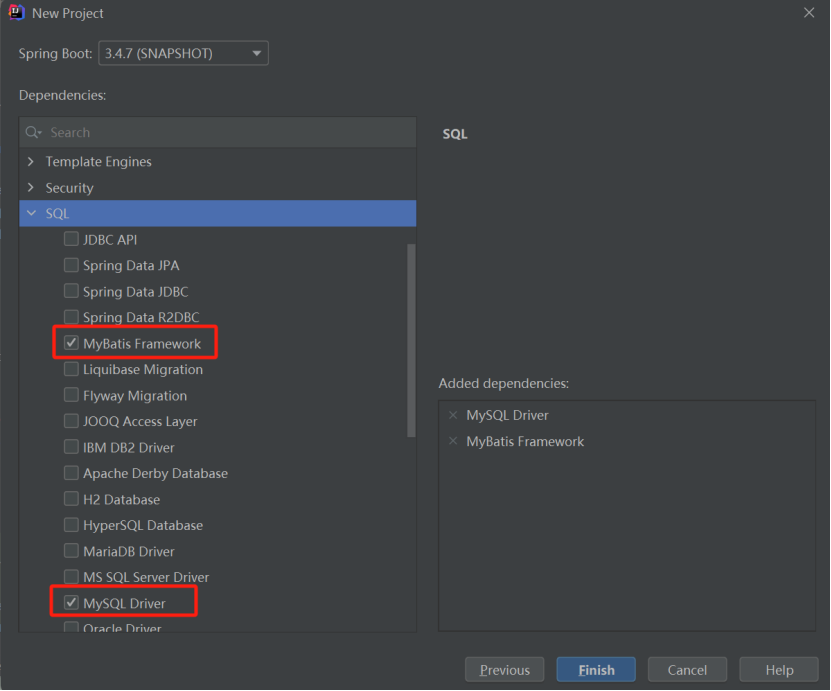Screen dimensions: 831x691
Task: Remove MyBatis Framework with its X icon
Action: click(x=453, y=441)
